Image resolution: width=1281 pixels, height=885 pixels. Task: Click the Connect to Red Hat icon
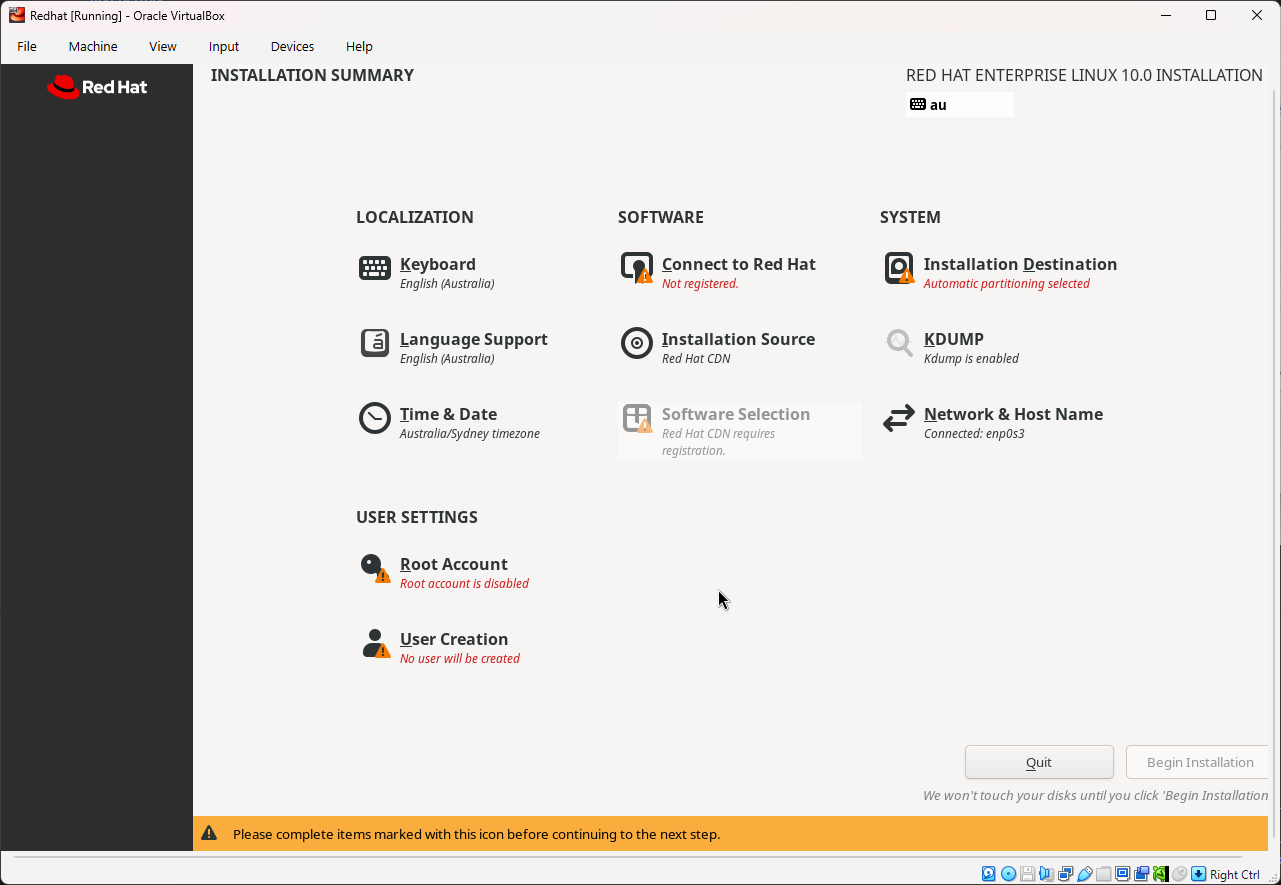[x=637, y=268]
